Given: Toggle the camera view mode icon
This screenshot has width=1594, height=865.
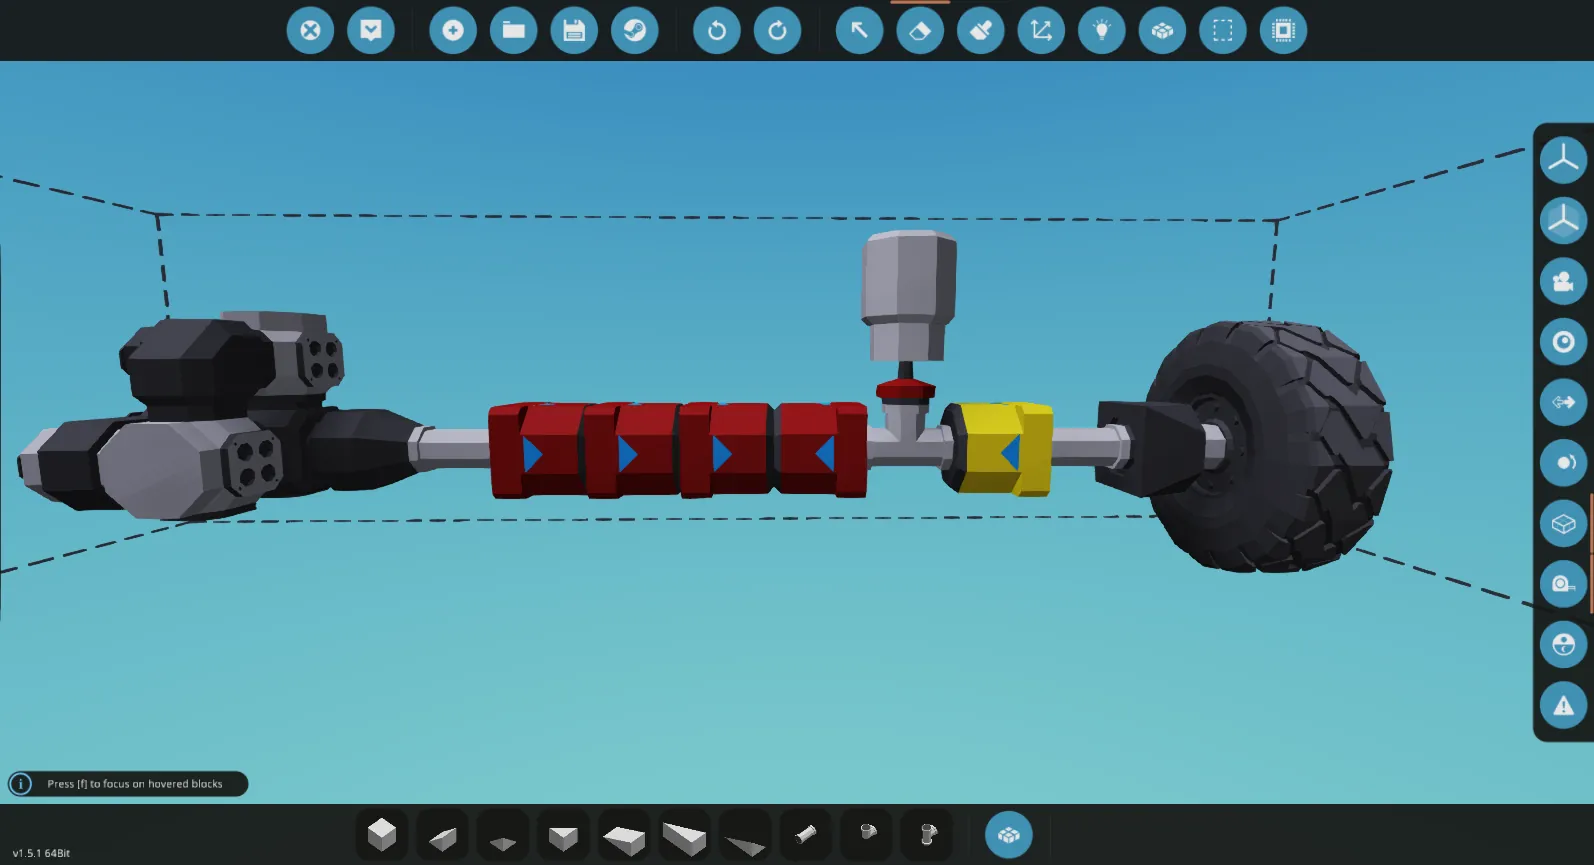Looking at the screenshot, I should point(1563,282).
